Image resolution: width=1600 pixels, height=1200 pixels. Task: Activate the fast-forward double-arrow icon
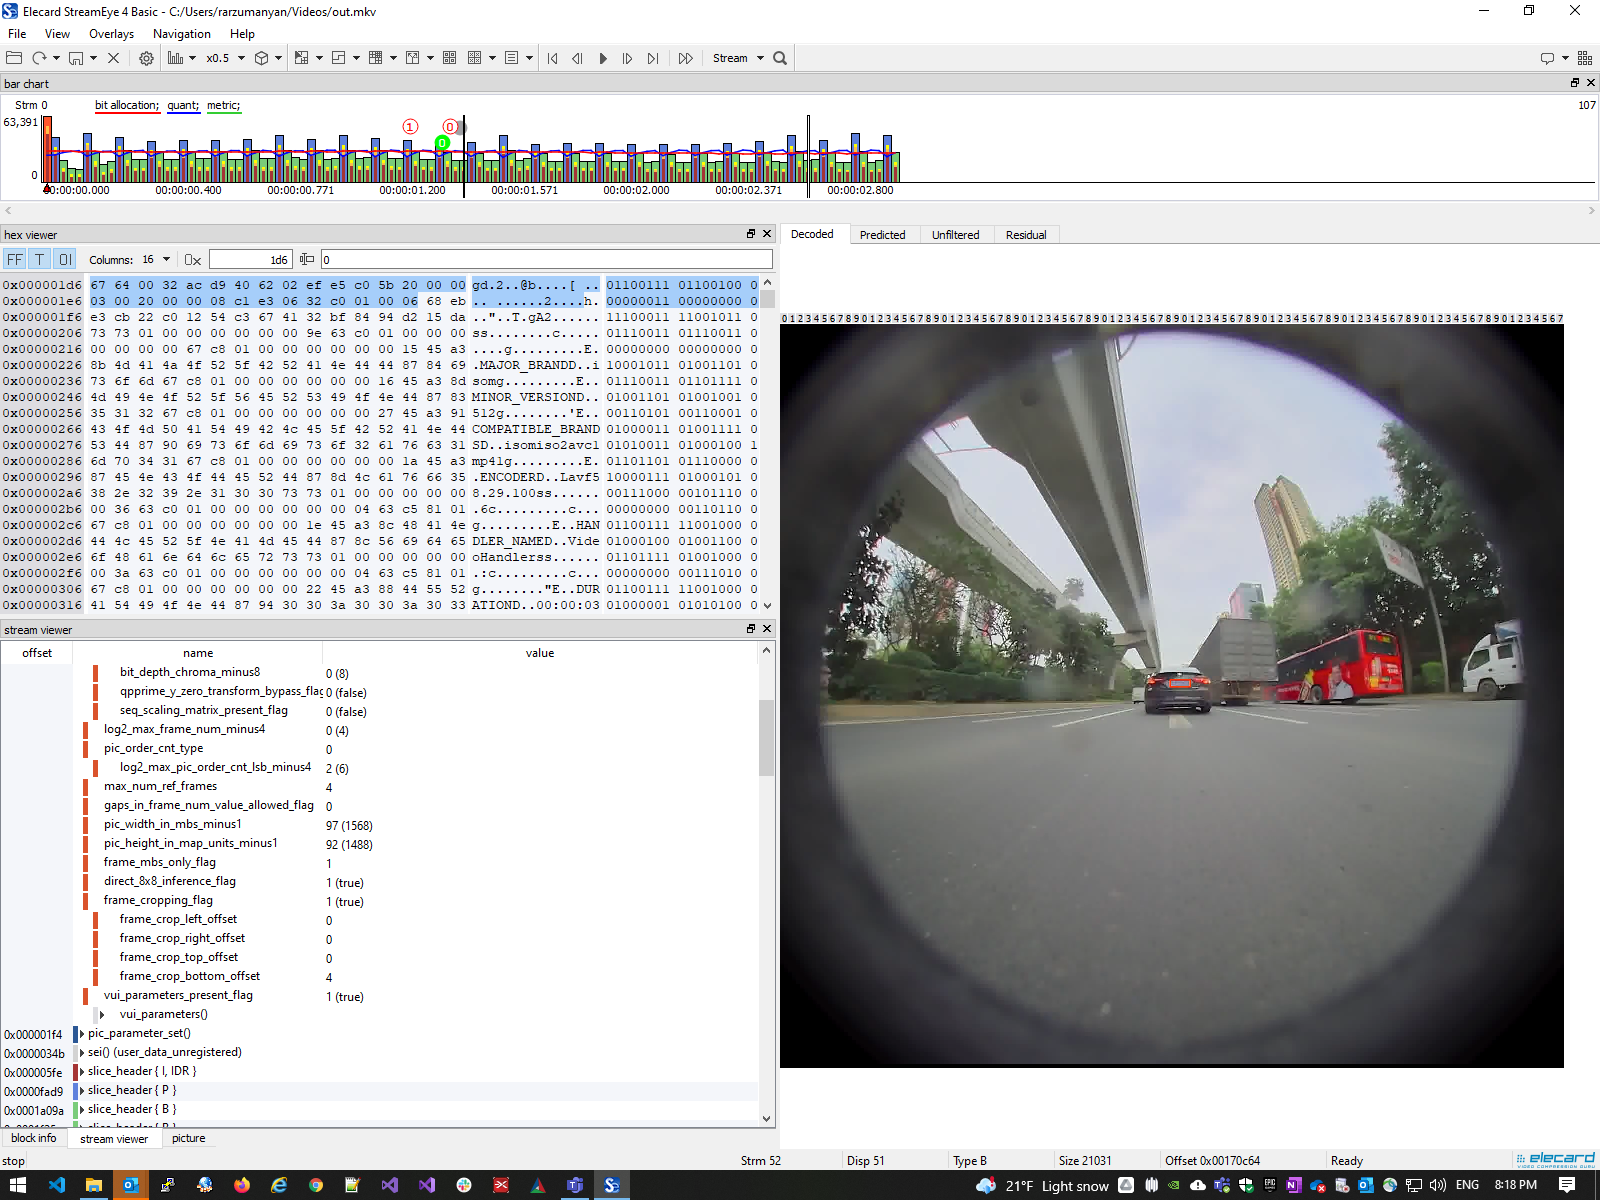686,58
